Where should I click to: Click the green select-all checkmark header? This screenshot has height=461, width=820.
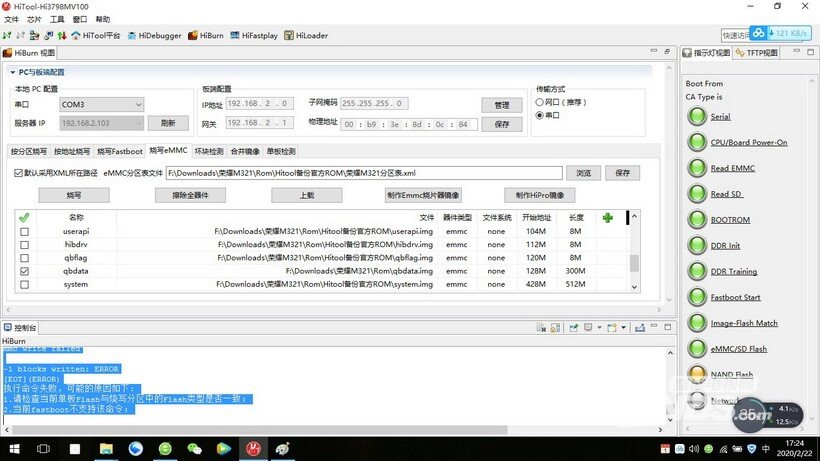(x=24, y=217)
